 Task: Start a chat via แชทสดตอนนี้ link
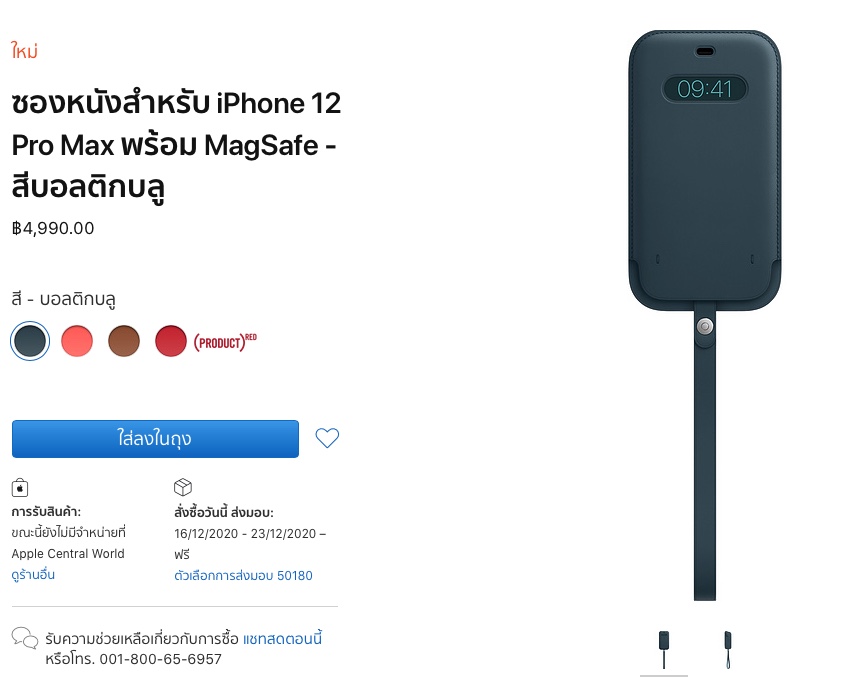tap(282, 638)
